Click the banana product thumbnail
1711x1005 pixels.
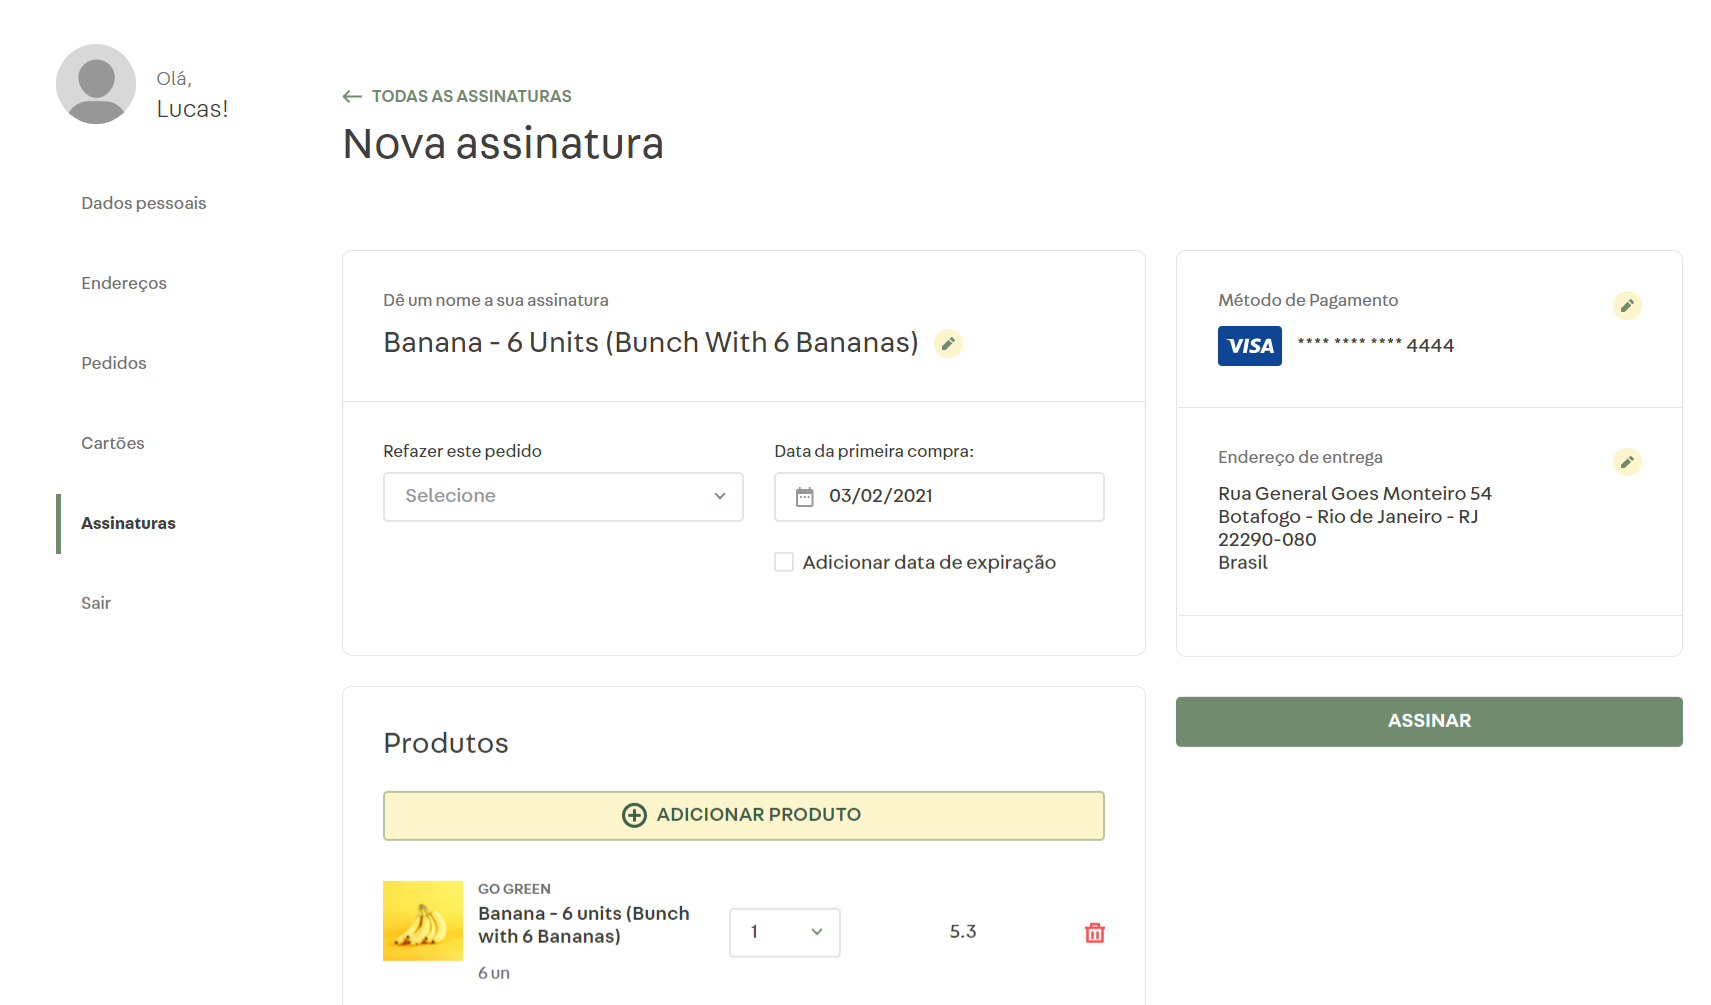click(423, 921)
